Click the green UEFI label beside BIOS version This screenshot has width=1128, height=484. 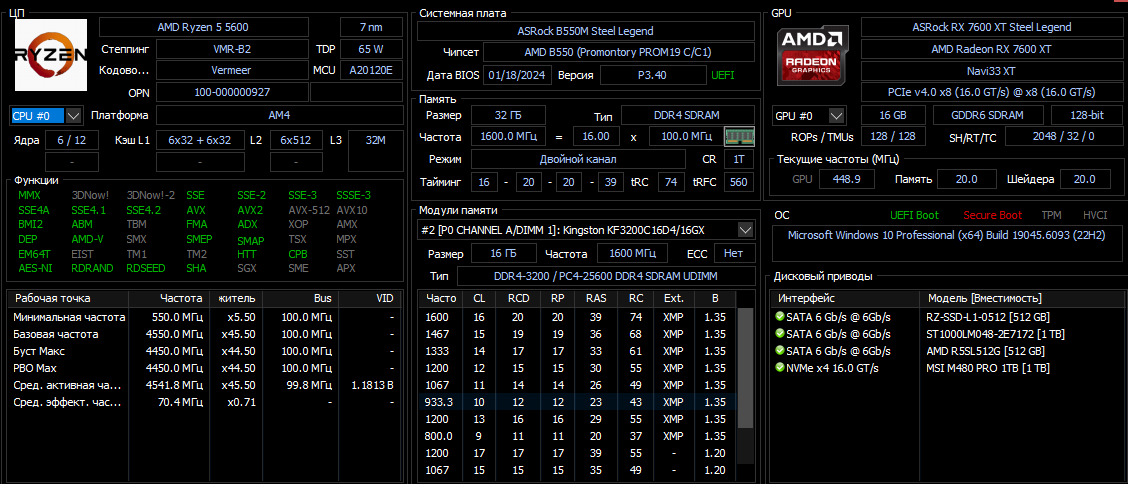[724, 75]
